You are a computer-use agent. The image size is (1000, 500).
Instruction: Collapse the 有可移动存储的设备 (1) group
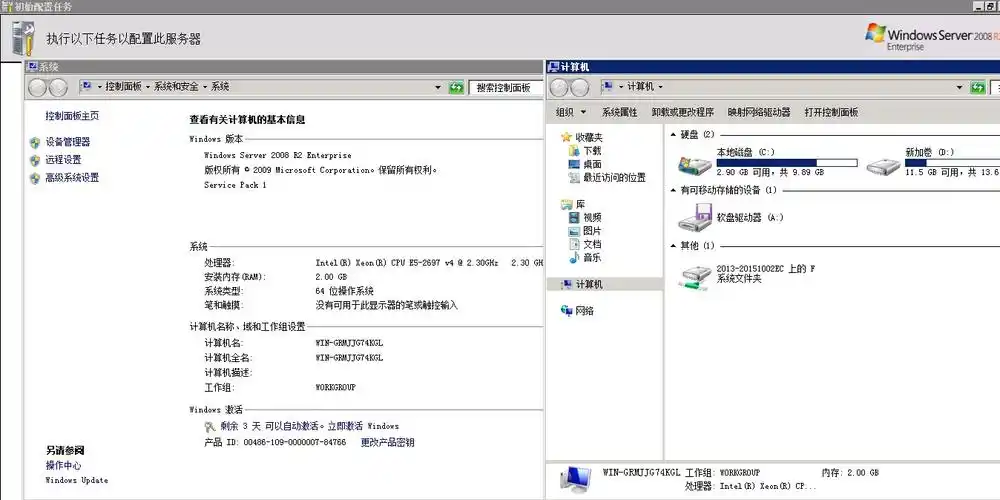pyautogui.click(x=673, y=191)
